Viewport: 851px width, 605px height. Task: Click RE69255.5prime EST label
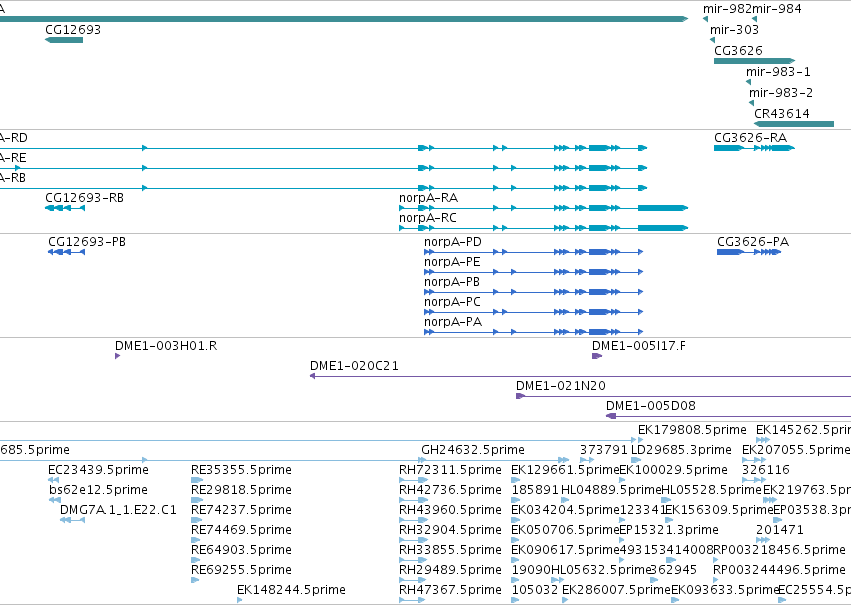pos(241,570)
